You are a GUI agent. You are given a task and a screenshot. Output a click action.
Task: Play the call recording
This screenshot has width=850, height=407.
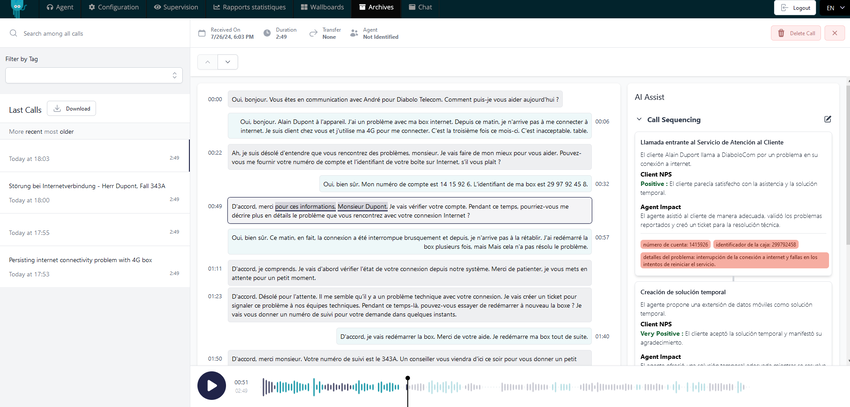point(211,385)
